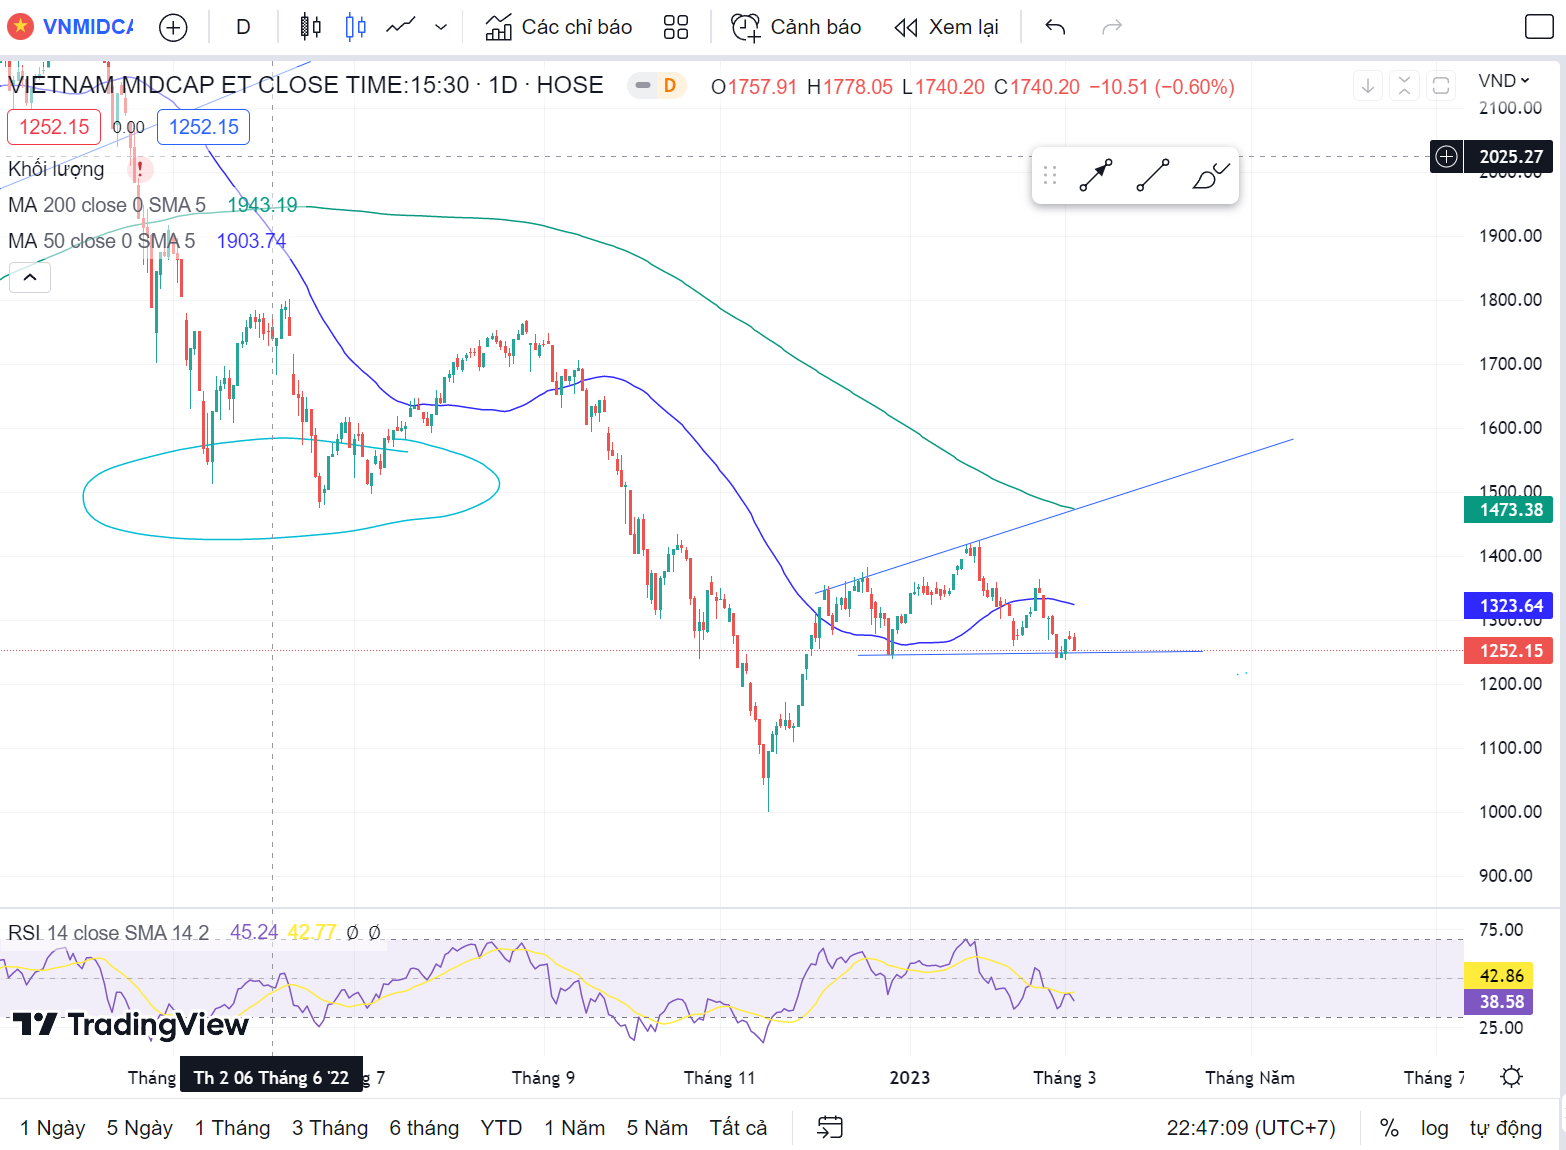1566x1150 pixels.
Task: Open the VND currency dropdown
Action: point(1504,81)
